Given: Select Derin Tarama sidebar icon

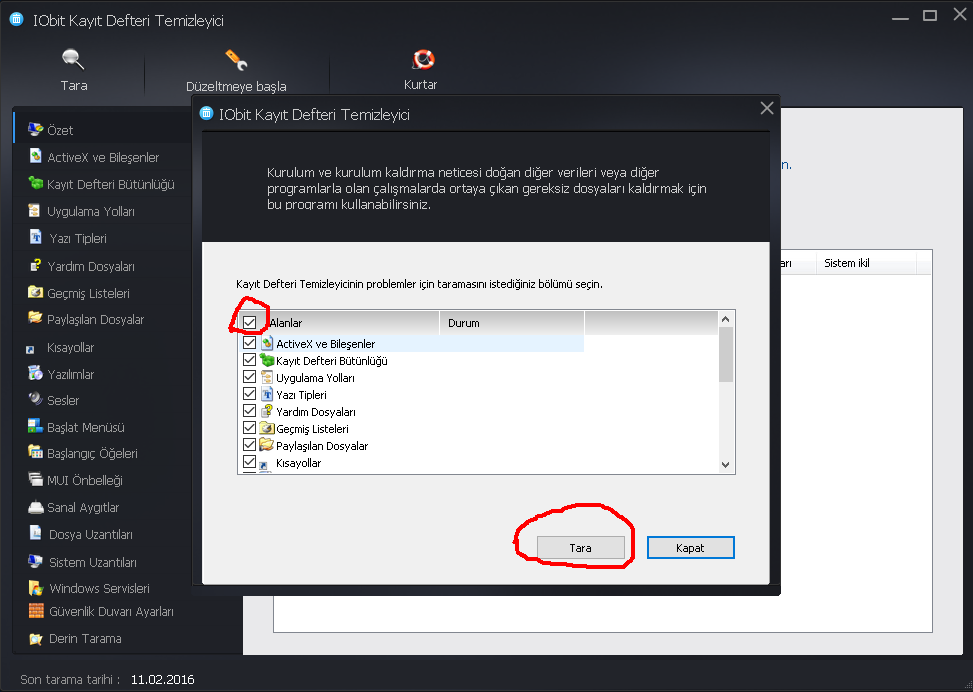Looking at the screenshot, I should coord(35,639).
